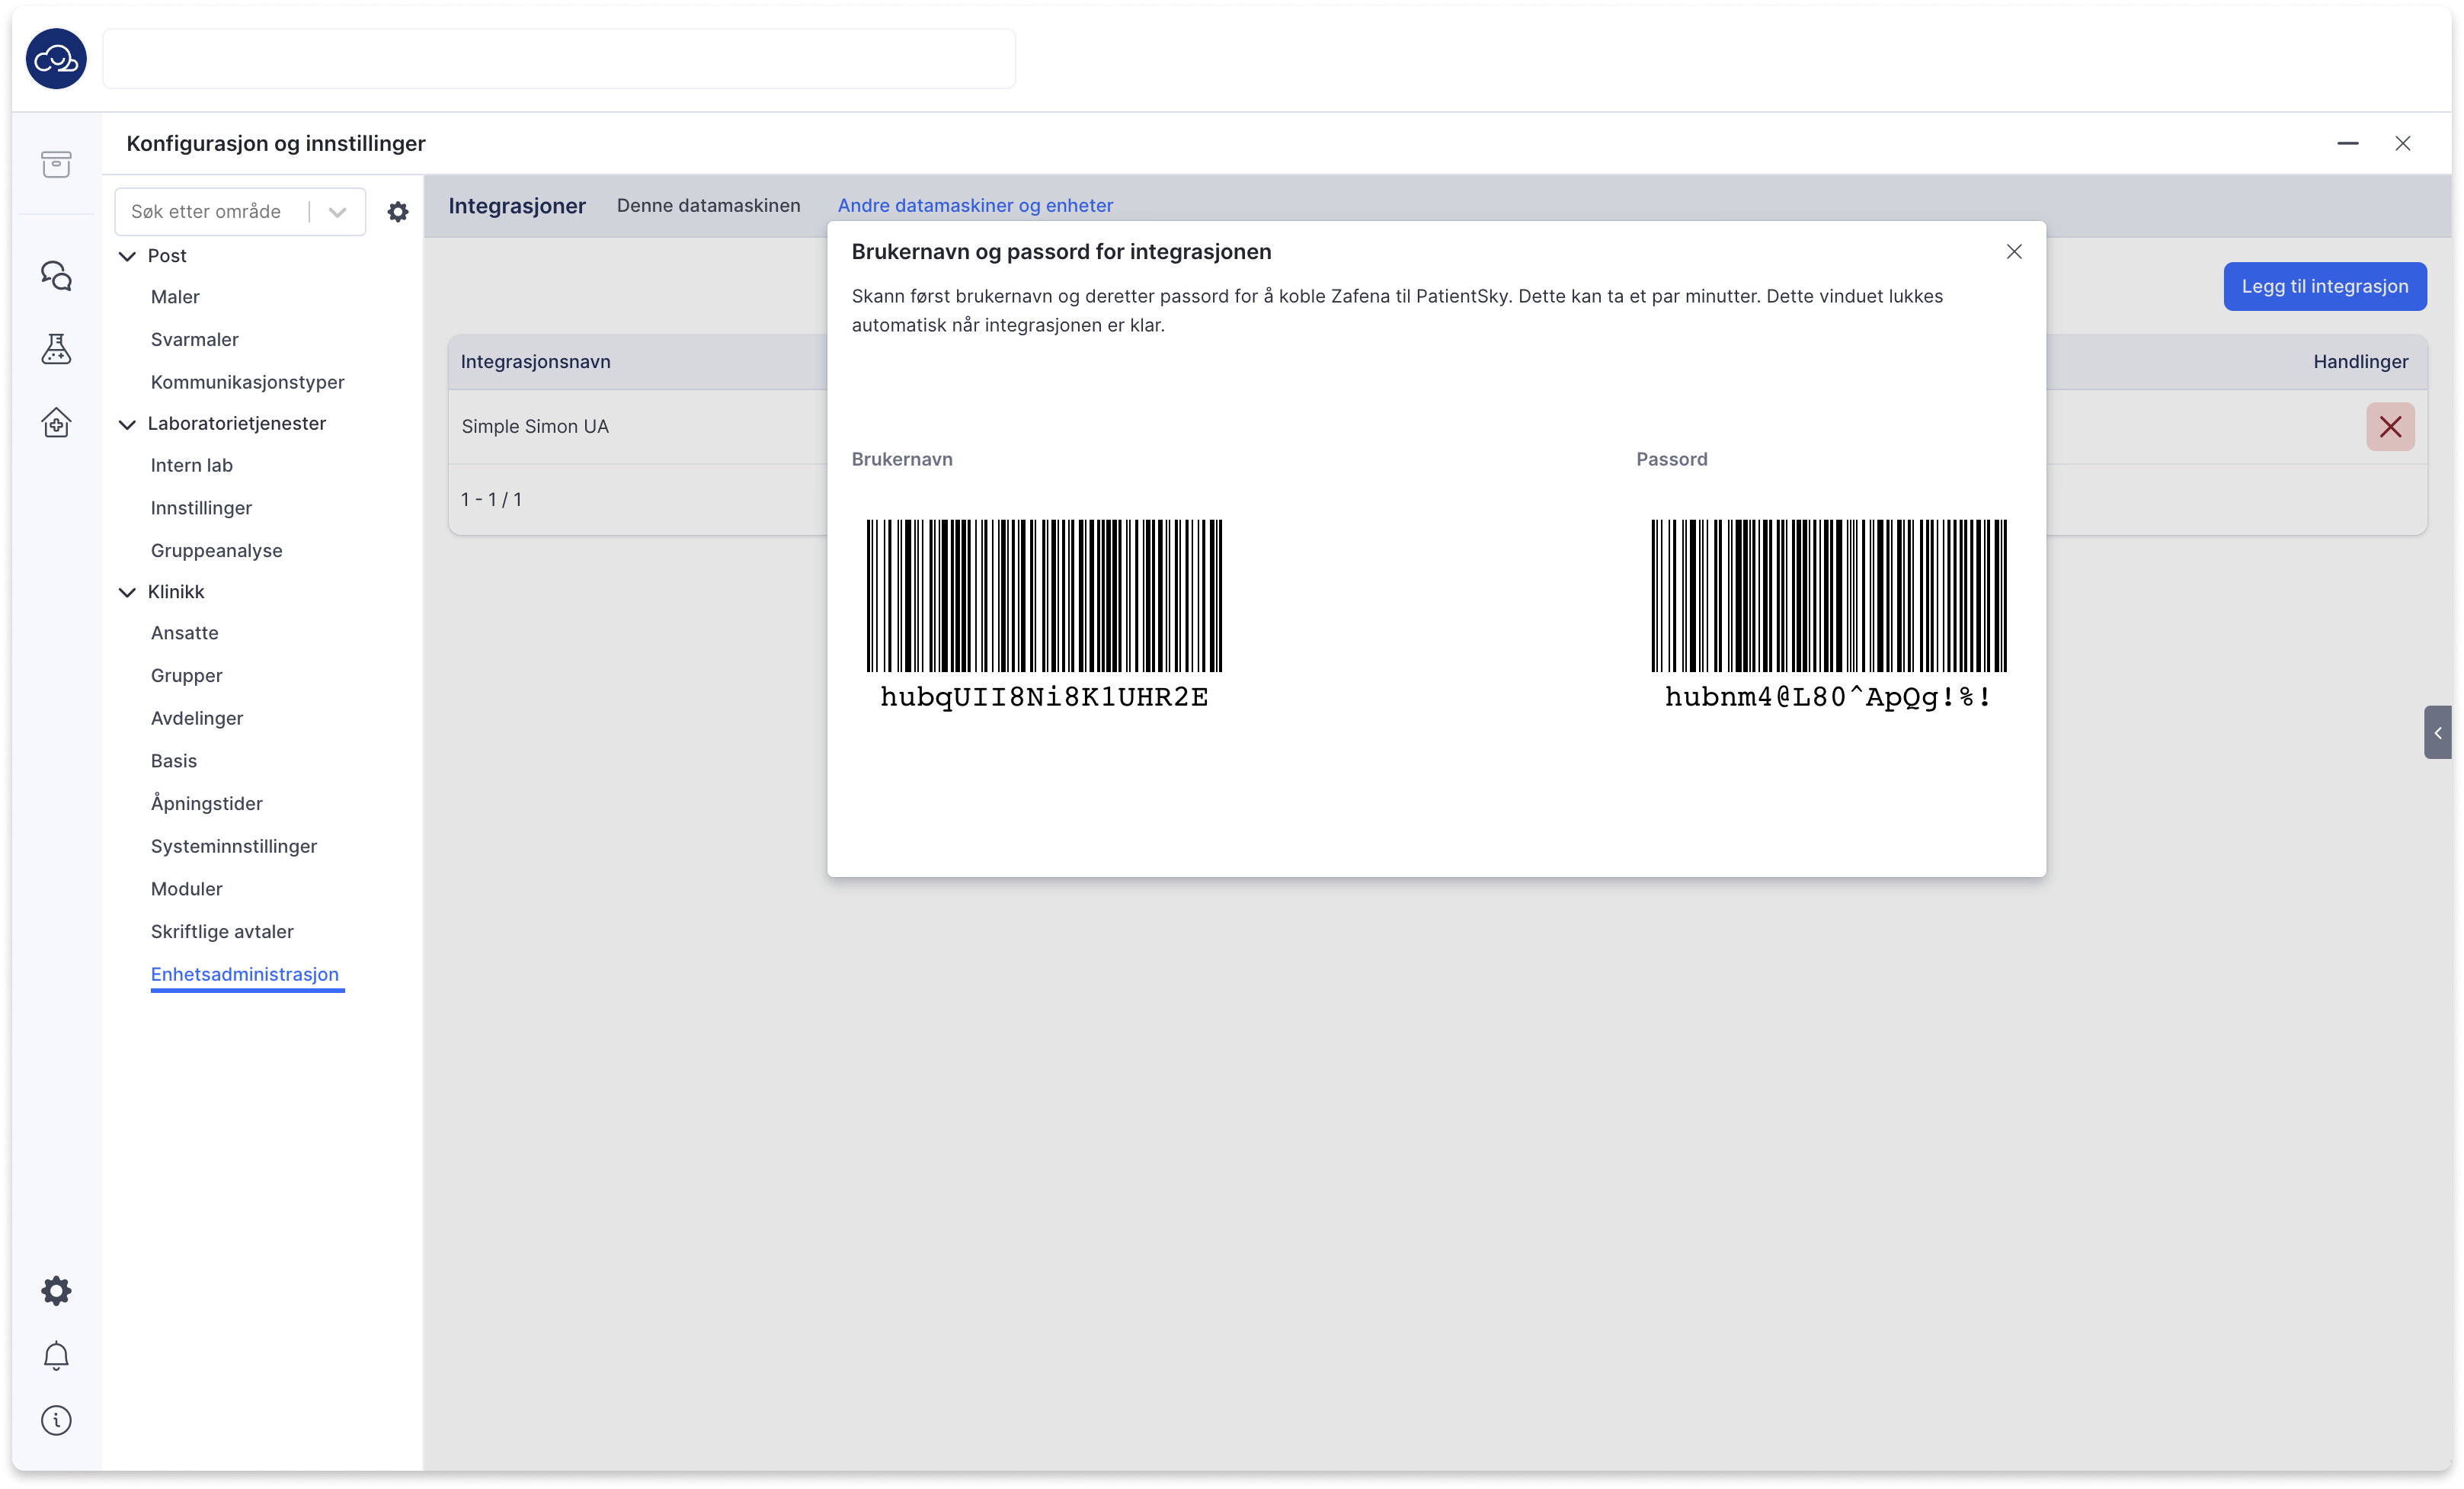The width and height of the screenshot is (2464, 1489).
Task: Collapse the Klinikk tree section
Action: (x=127, y=592)
